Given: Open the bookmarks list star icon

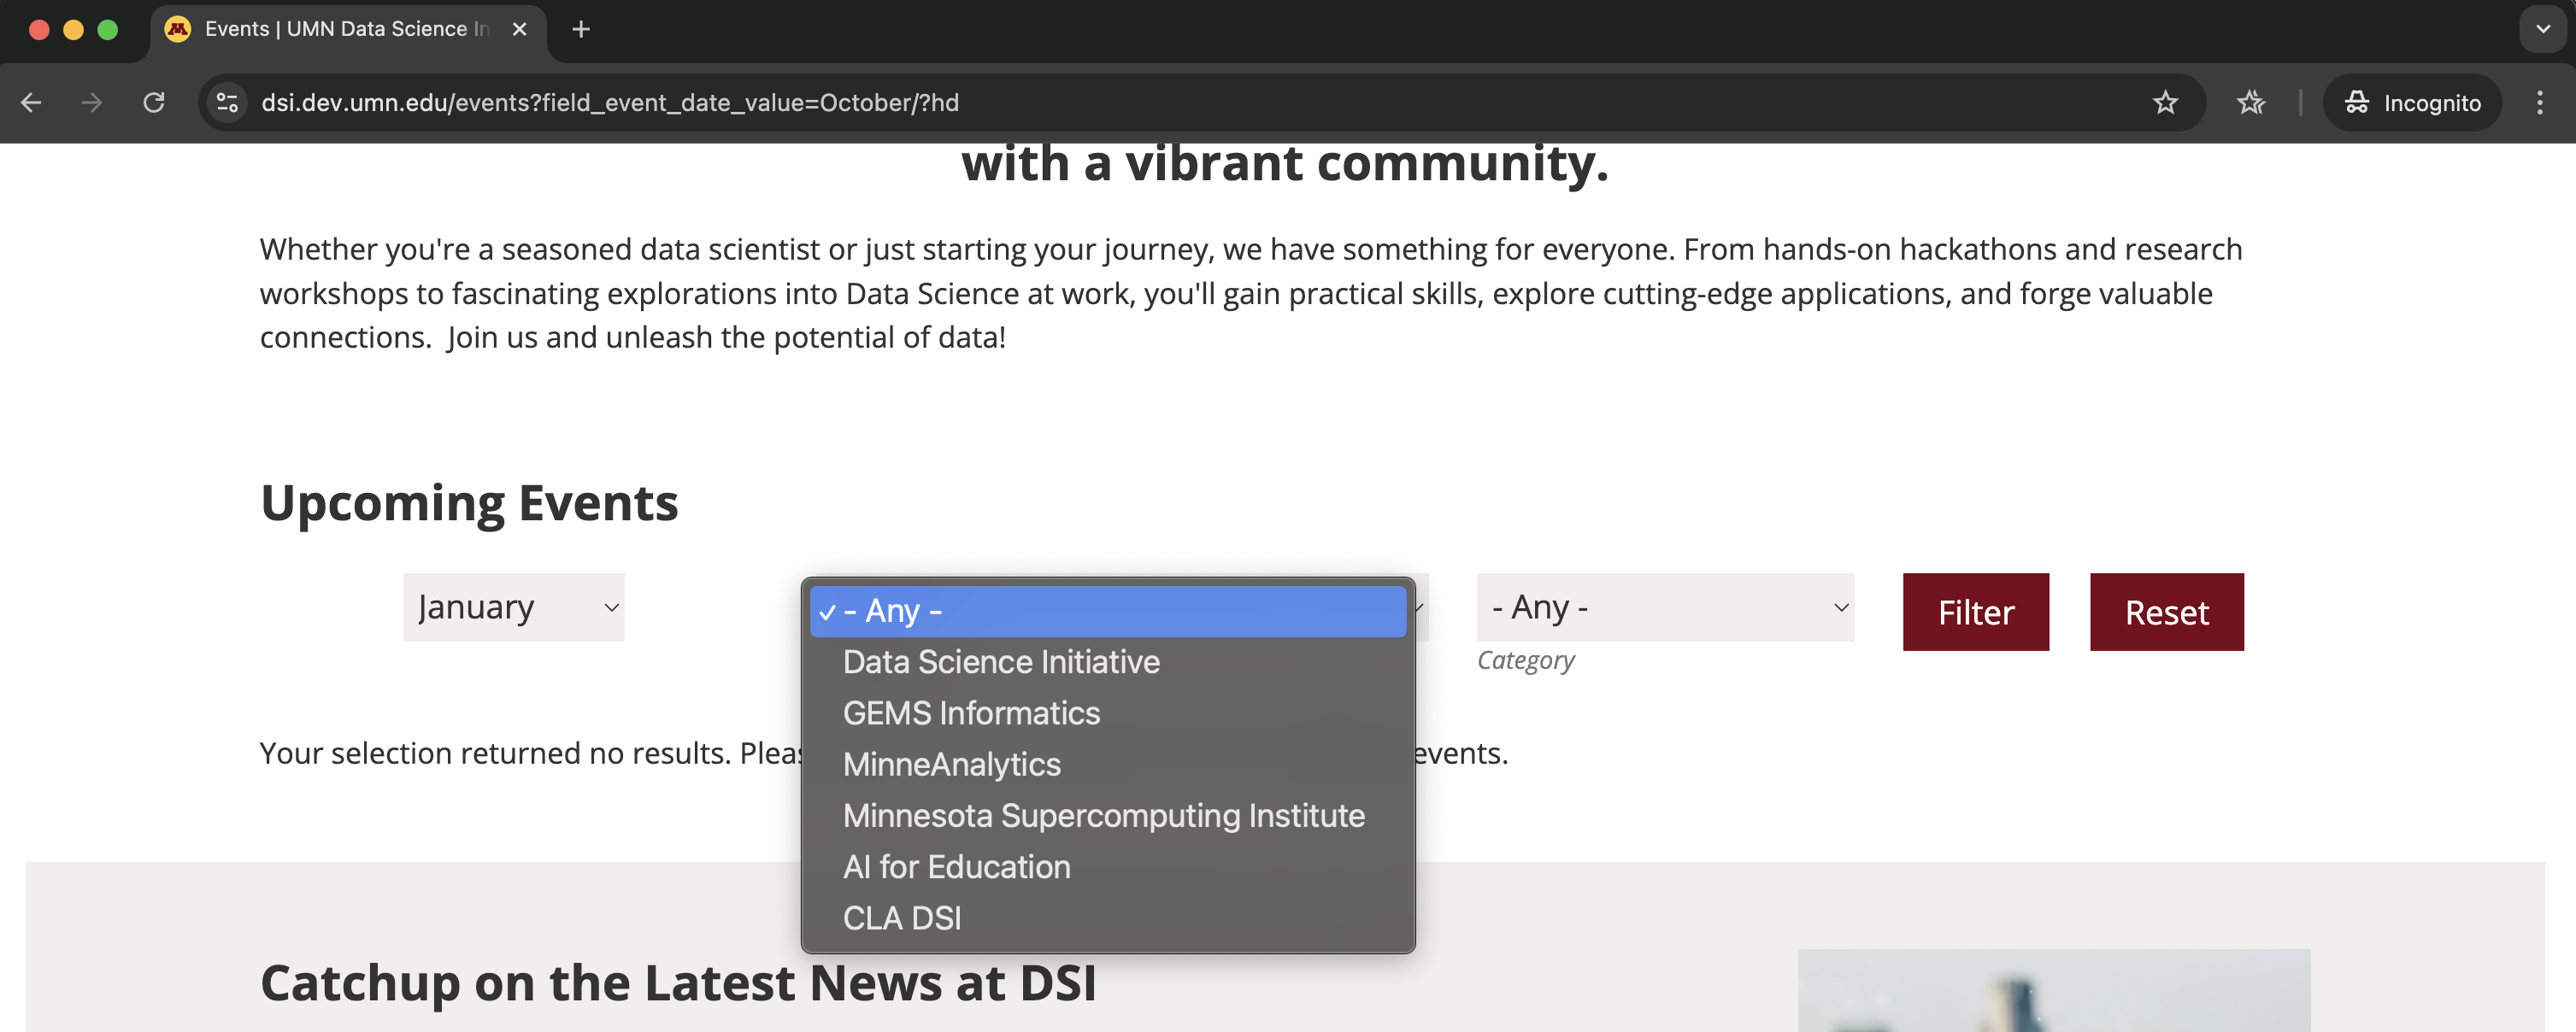Looking at the screenshot, I should pos(2251,103).
